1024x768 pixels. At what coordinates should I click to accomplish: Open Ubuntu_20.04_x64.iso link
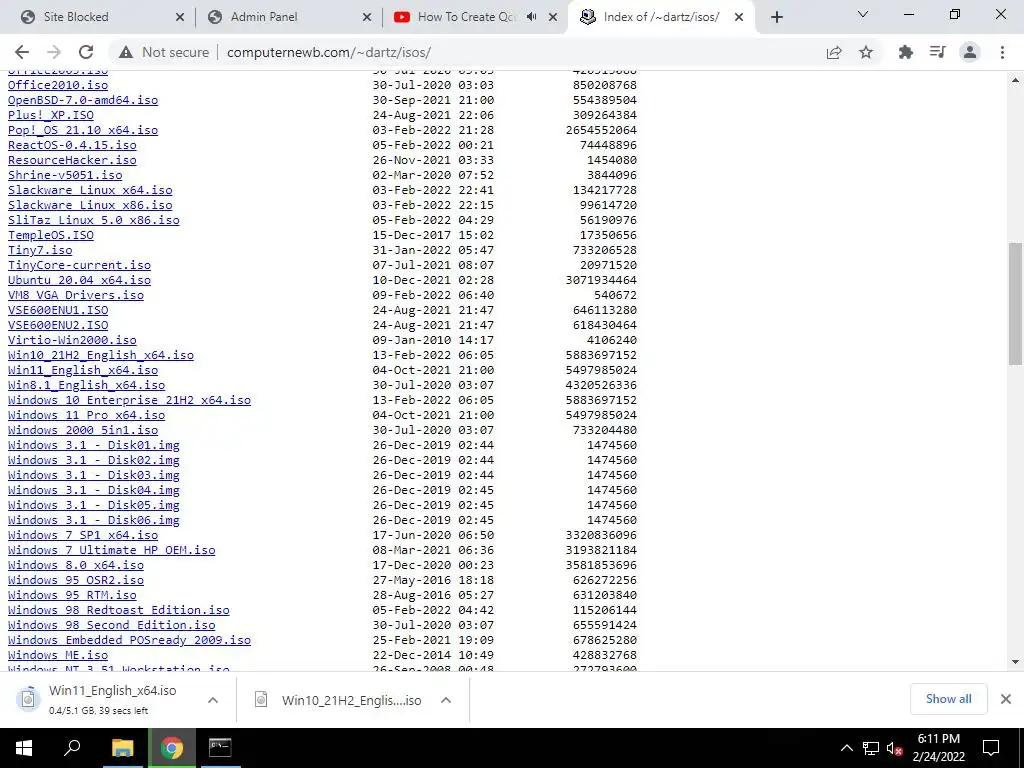point(80,280)
